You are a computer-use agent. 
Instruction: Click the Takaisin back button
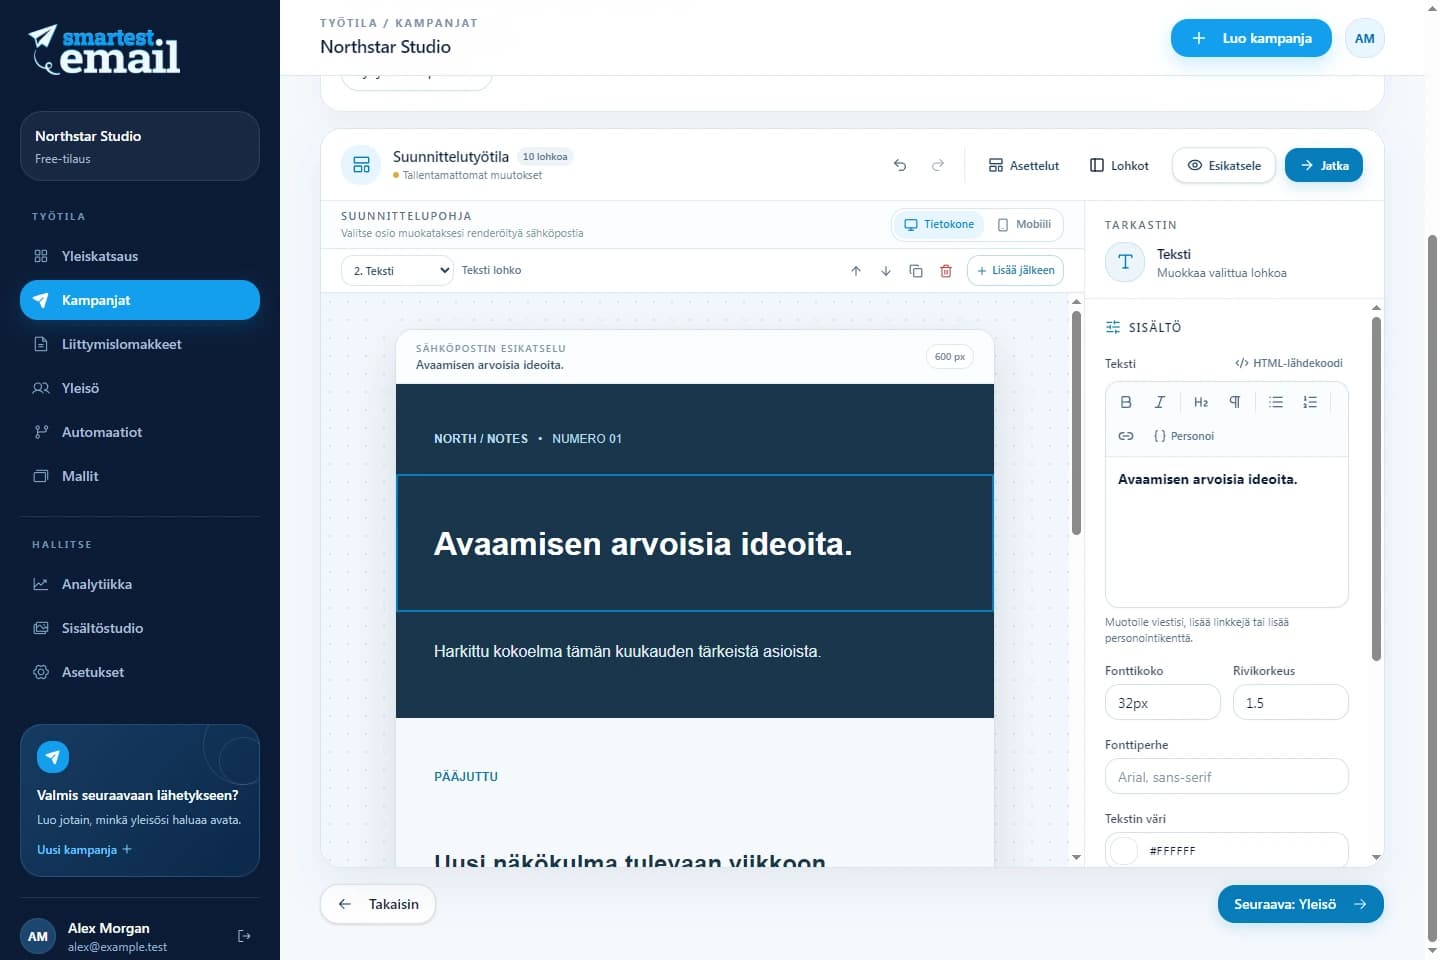pos(378,904)
